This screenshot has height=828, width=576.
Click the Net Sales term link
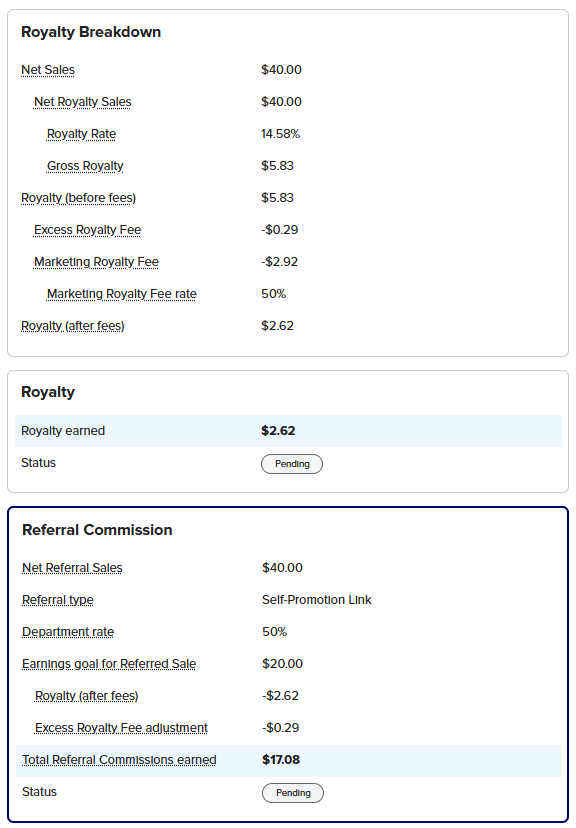[x=48, y=70]
